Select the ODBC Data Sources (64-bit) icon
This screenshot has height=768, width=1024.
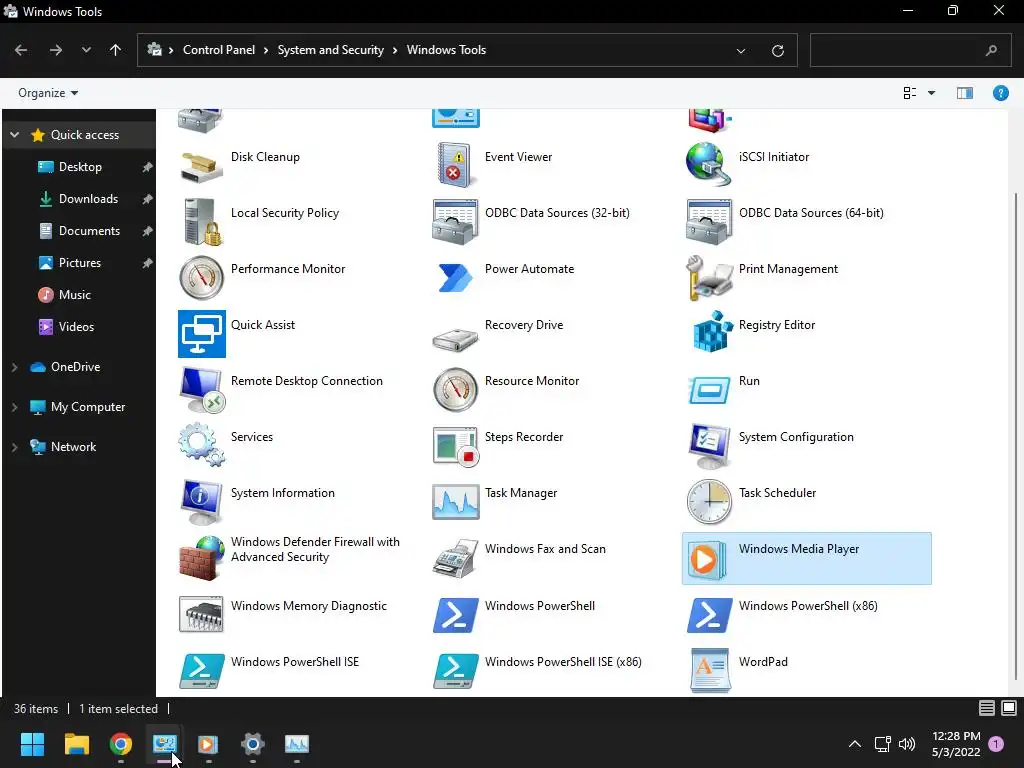pyautogui.click(x=709, y=222)
